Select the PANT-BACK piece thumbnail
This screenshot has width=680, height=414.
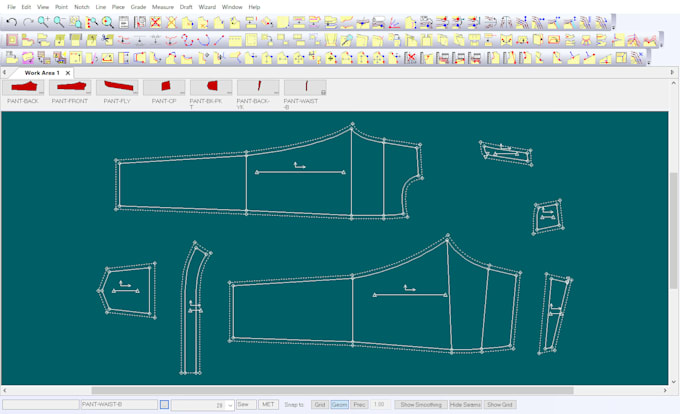pyautogui.click(x=23, y=88)
